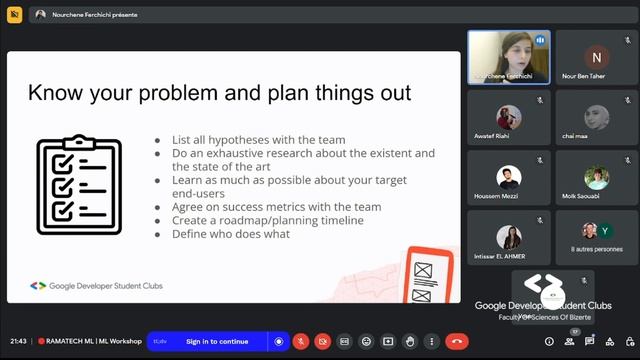Screen dimensions: 640x360
Task: Select the Nourchene Ferchichi video tile
Action: point(509,57)
